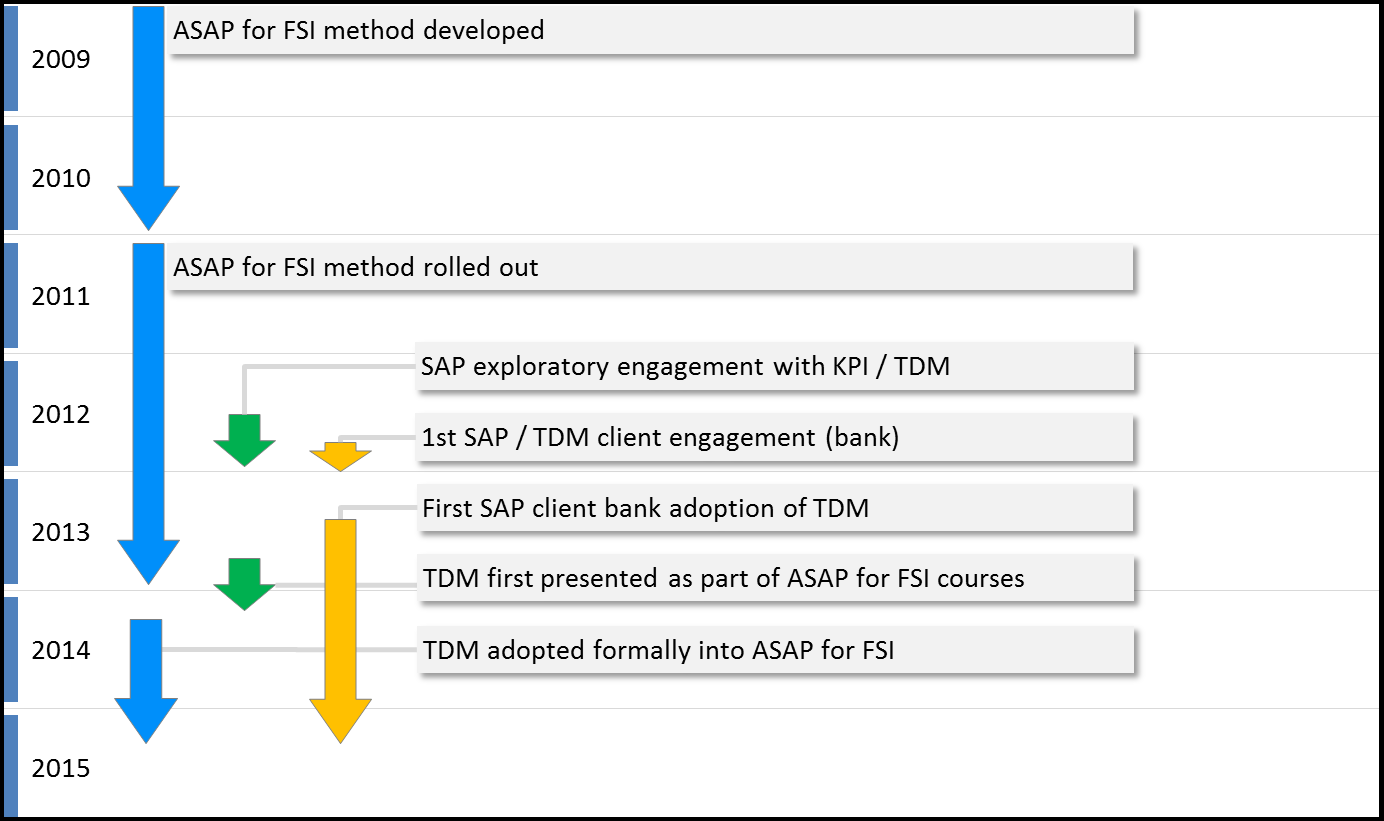Click 'SAP exploratory engagement with KPI / TDM' box
1384x821 pixels.
pos(775,366)
